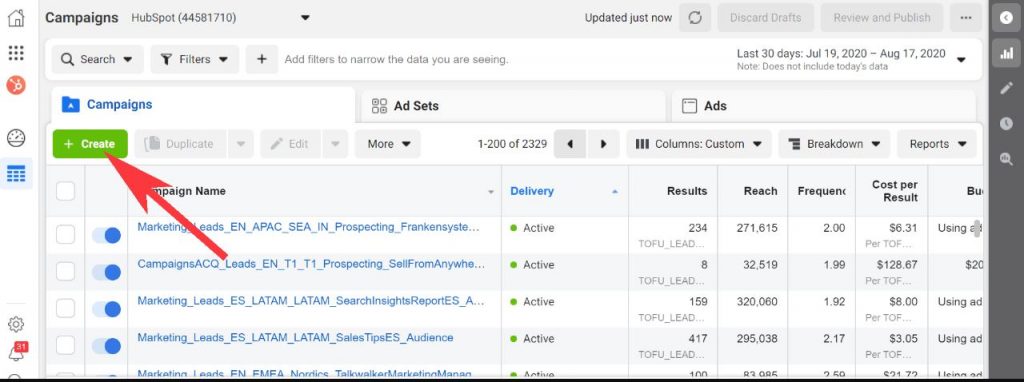Tick the select-all campaigns checkbox
This screenshot has height=382, width=1024.
65,191
